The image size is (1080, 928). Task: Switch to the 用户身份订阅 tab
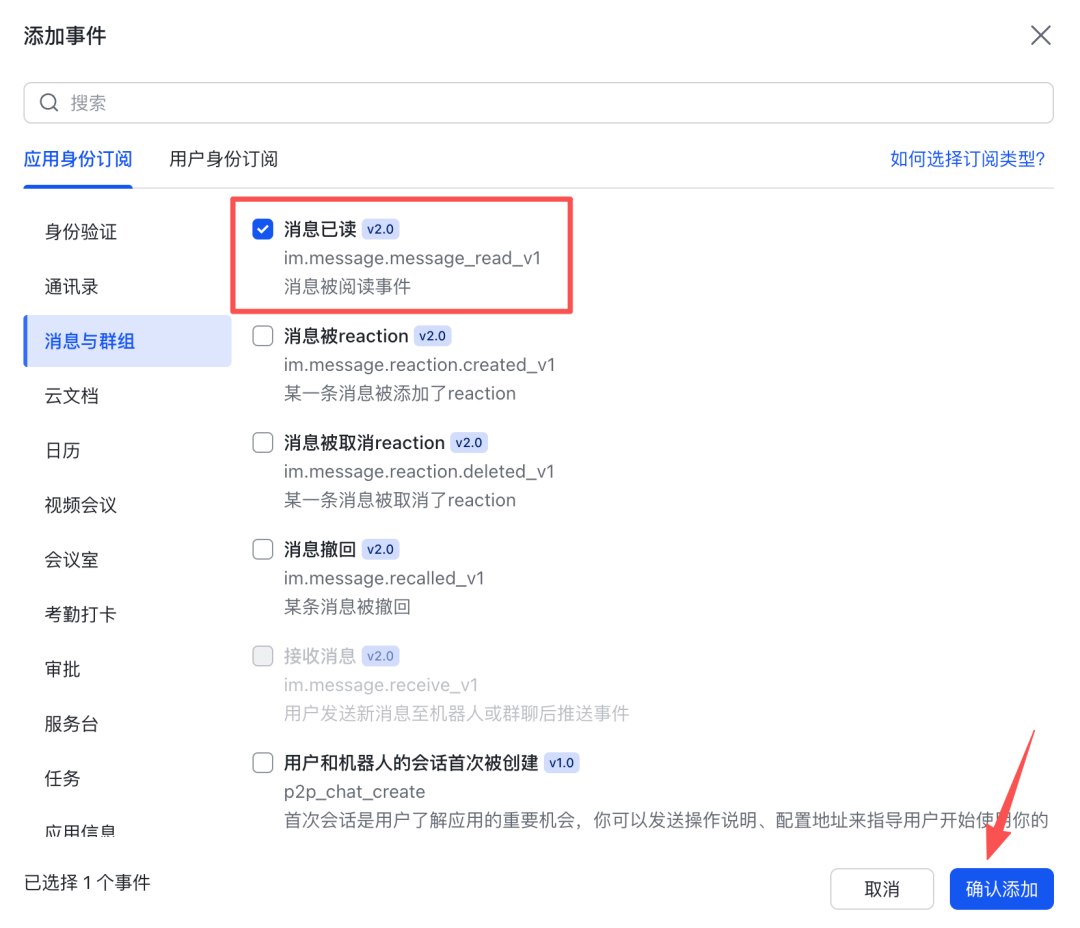222,159
